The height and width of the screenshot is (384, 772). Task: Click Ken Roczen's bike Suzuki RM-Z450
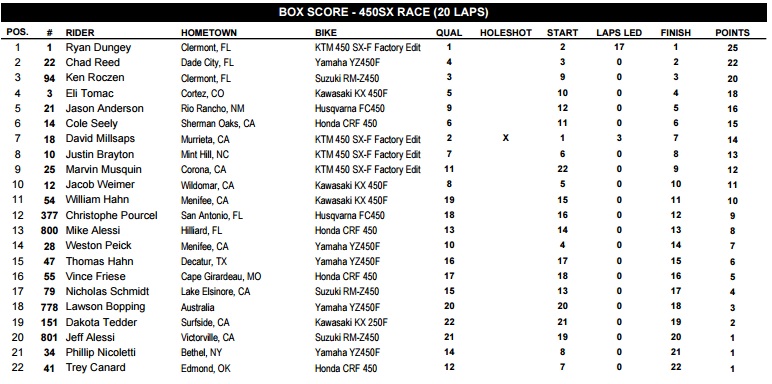(347, 78)
